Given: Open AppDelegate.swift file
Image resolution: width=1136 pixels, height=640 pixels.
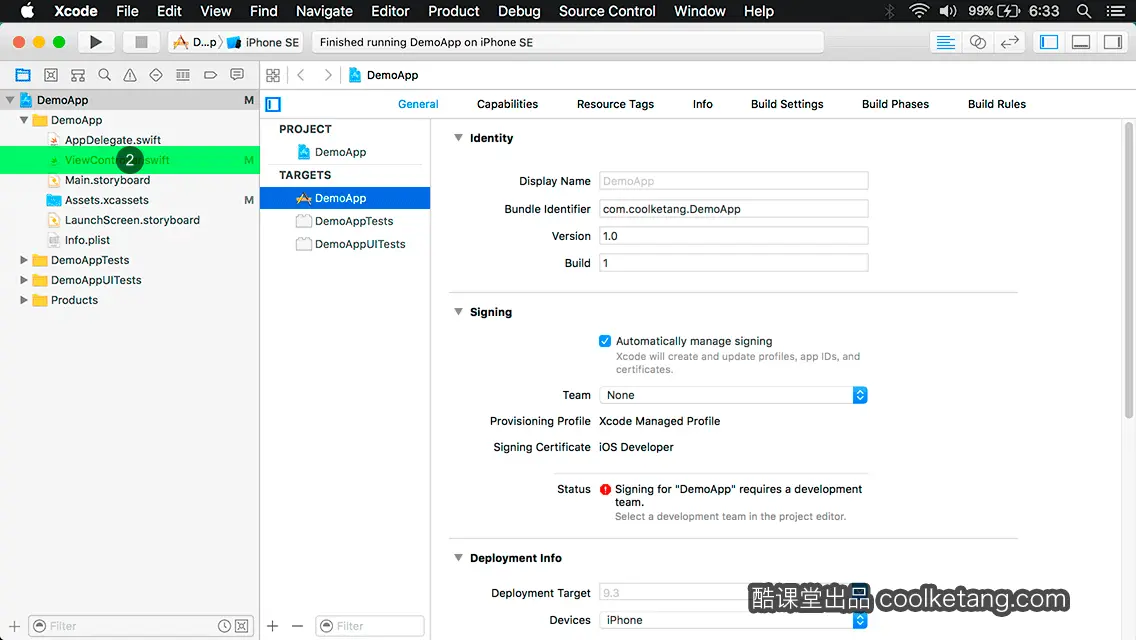Looking at the screenshot, I should pyautogui.click(x=112, y=140).
